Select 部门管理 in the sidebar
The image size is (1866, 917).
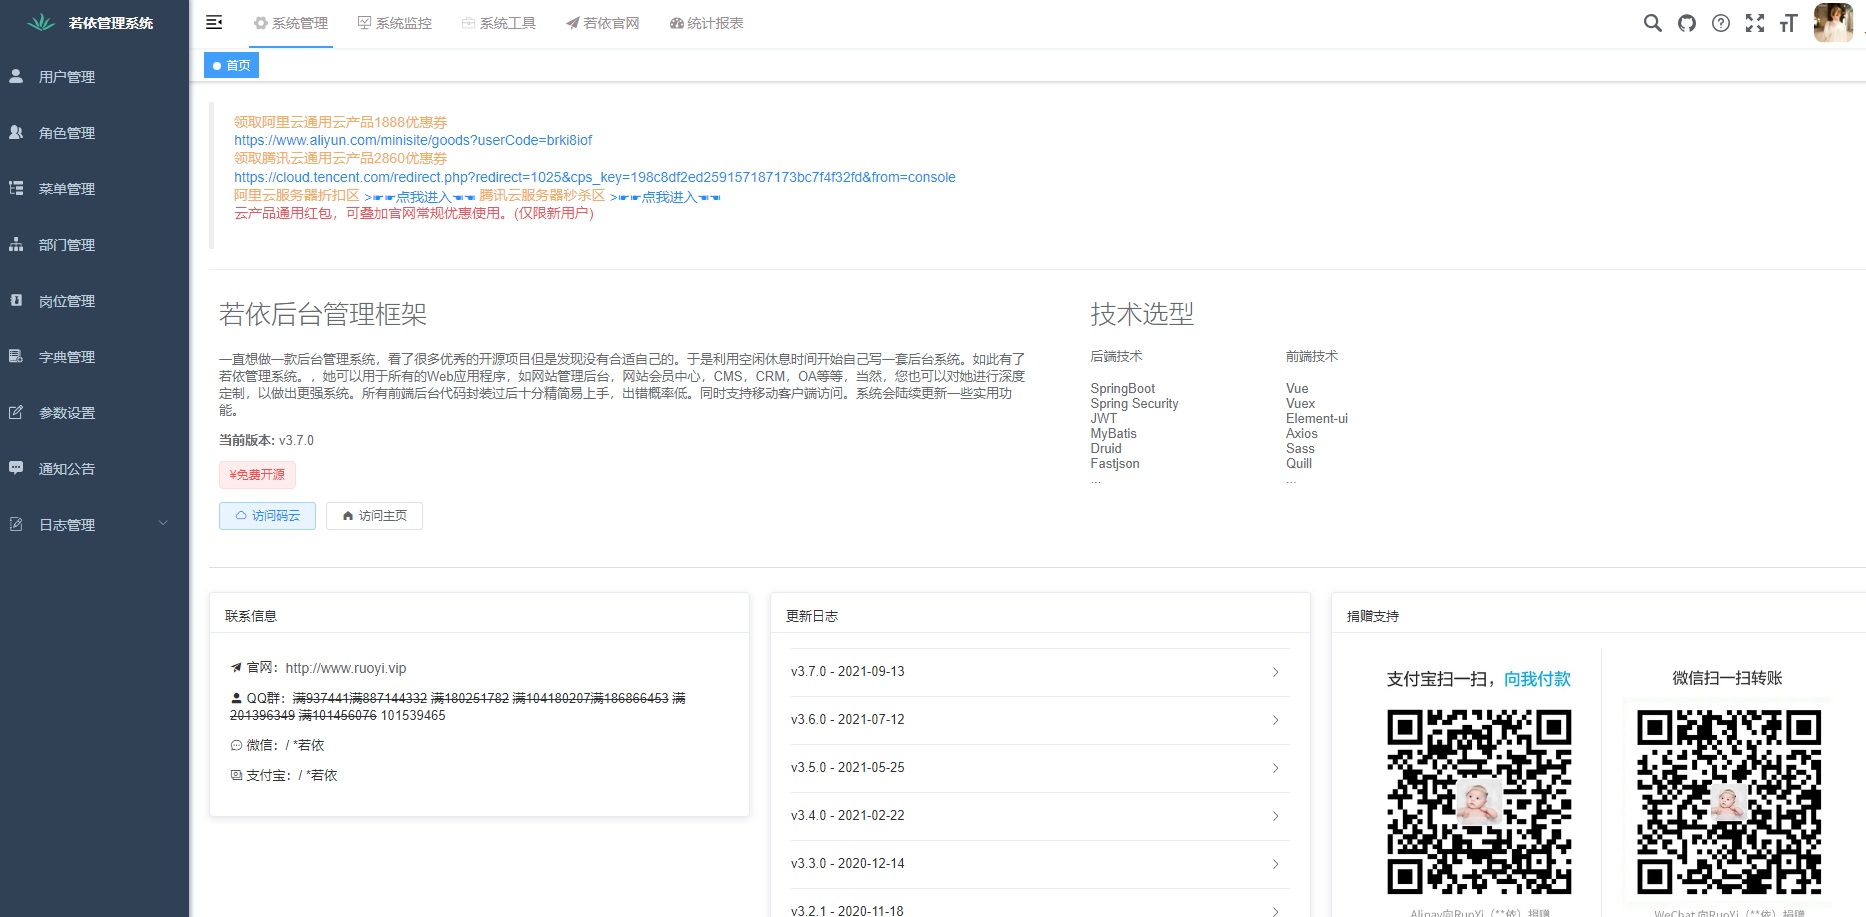(x=66, y=244)
